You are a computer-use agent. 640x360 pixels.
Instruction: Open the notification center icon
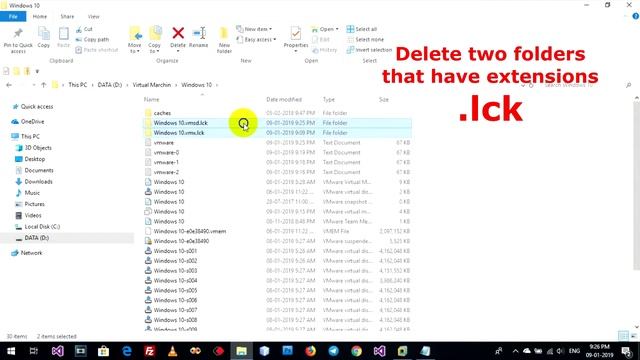point(627,351)
